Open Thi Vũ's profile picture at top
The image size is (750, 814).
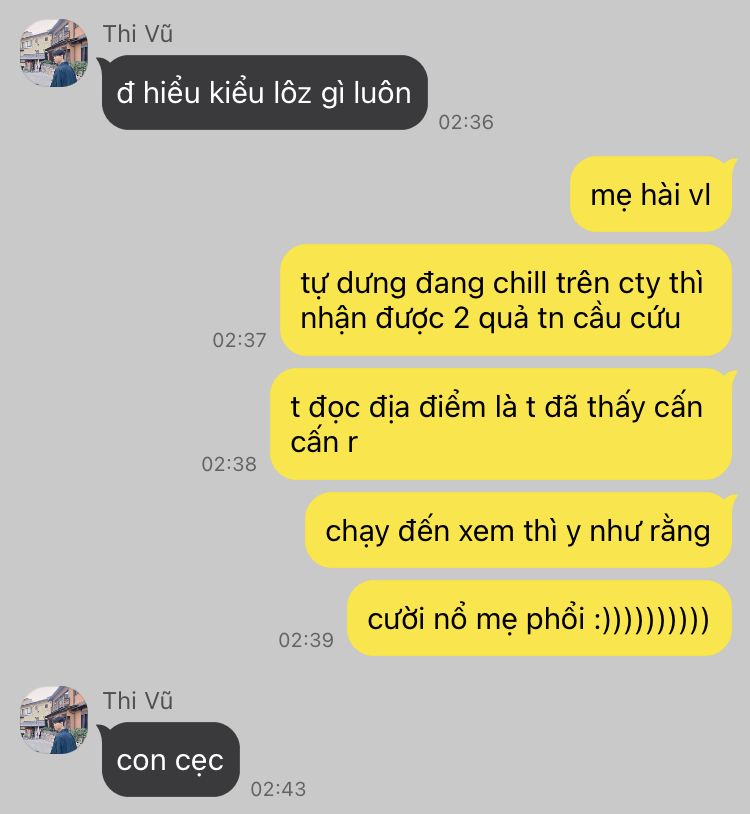pos(53,53)
